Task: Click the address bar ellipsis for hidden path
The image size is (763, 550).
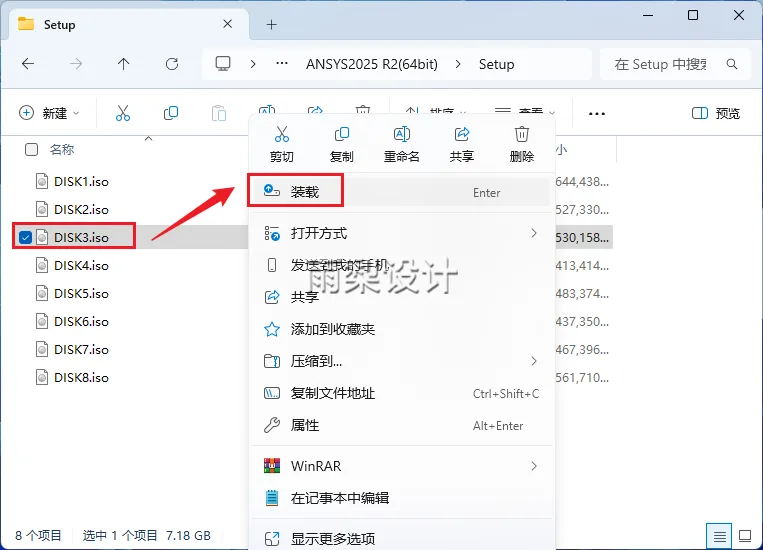Action: coord(282,64)
